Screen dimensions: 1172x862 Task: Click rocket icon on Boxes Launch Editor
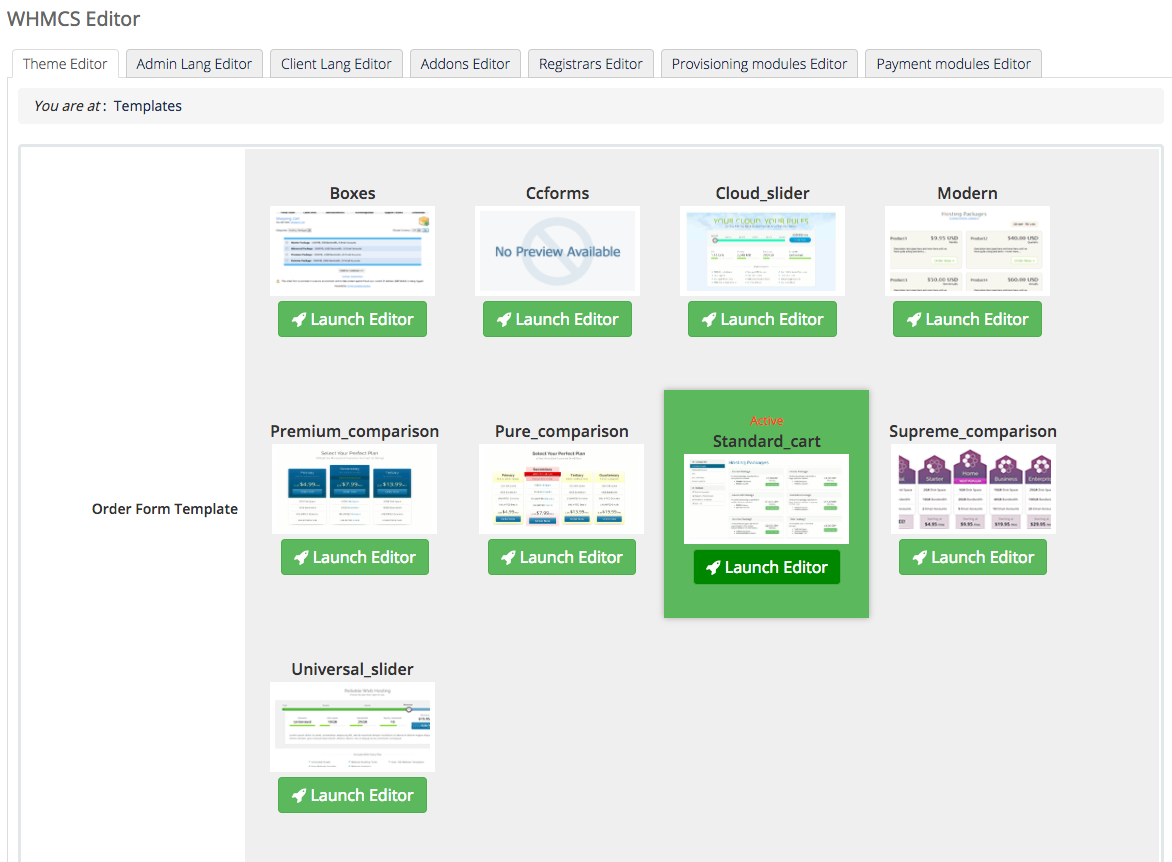[x=299, y=320]
